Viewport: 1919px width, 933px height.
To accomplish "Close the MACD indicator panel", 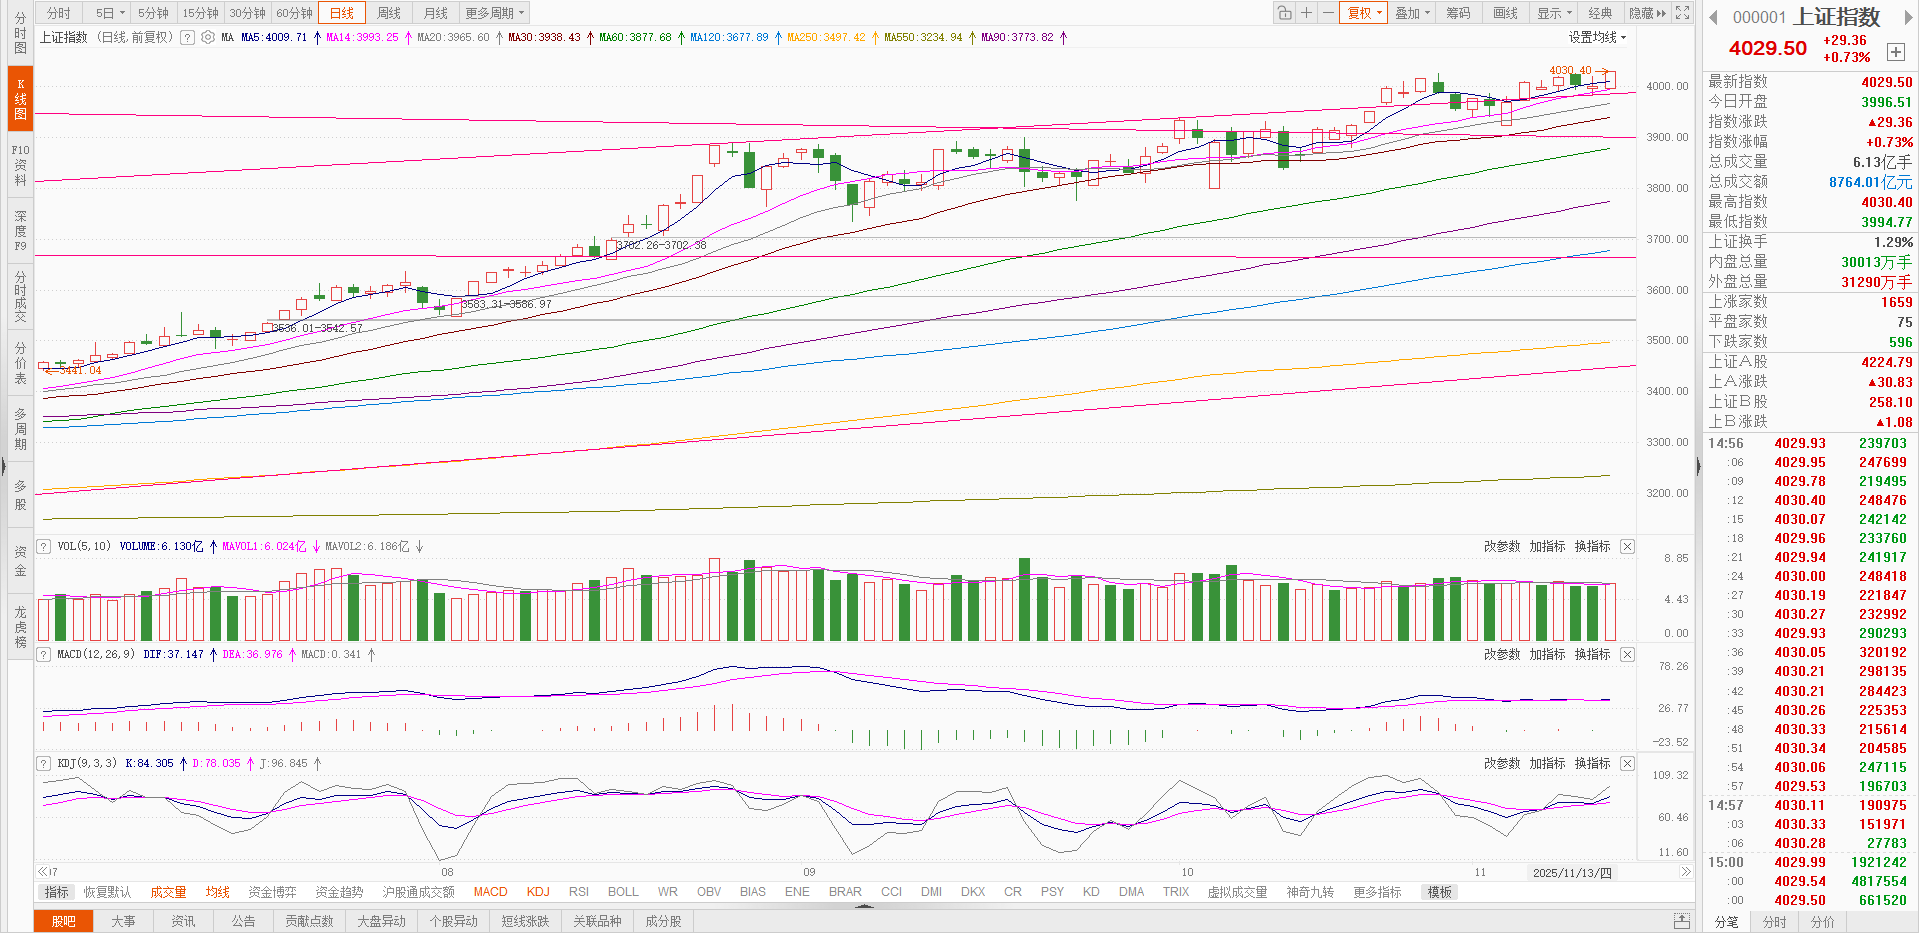I will click(x=1627, y=654).
